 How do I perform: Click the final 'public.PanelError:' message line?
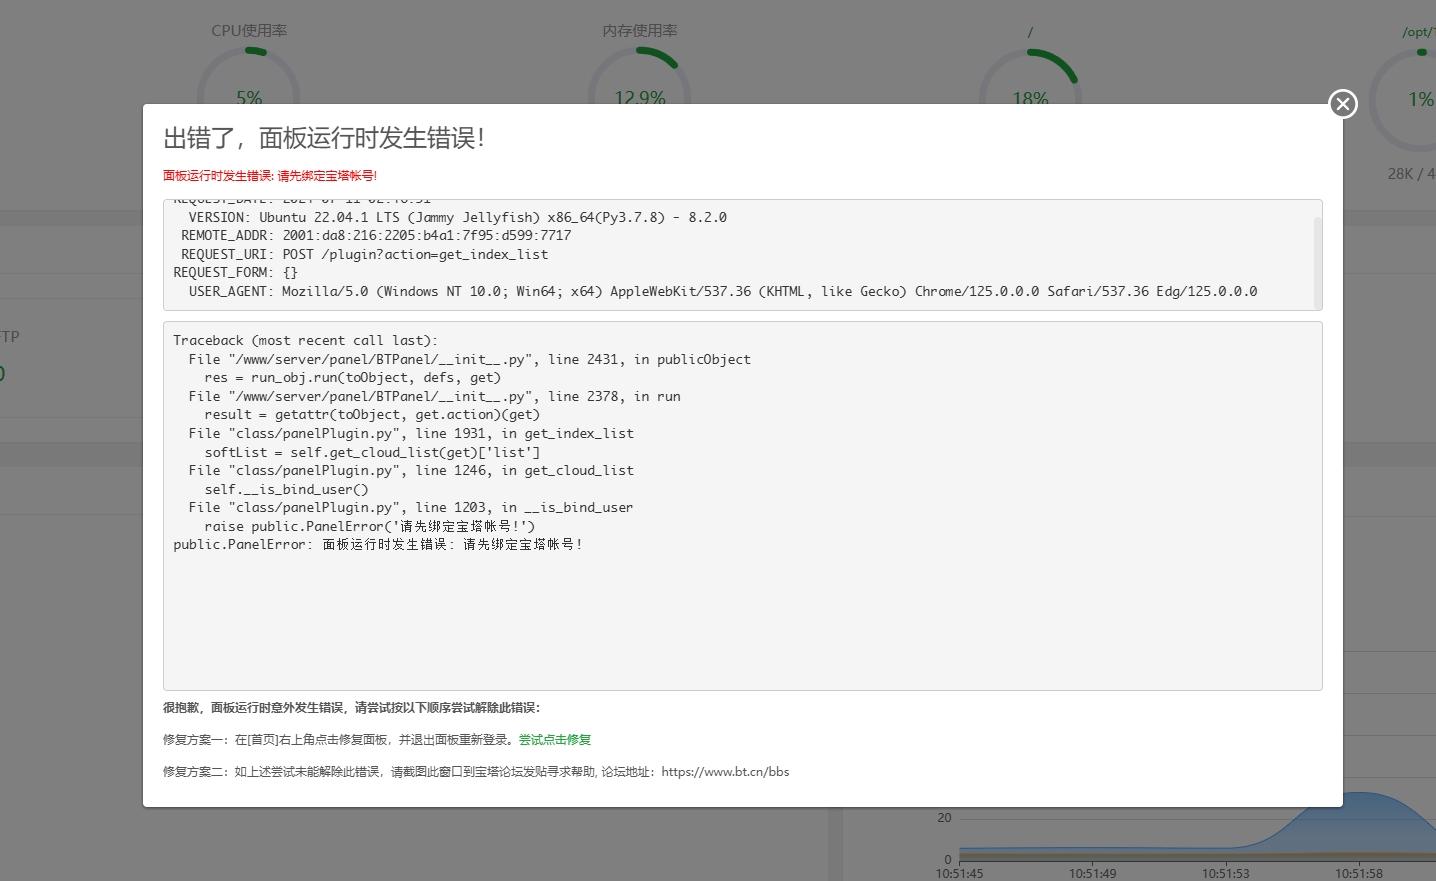378,545
